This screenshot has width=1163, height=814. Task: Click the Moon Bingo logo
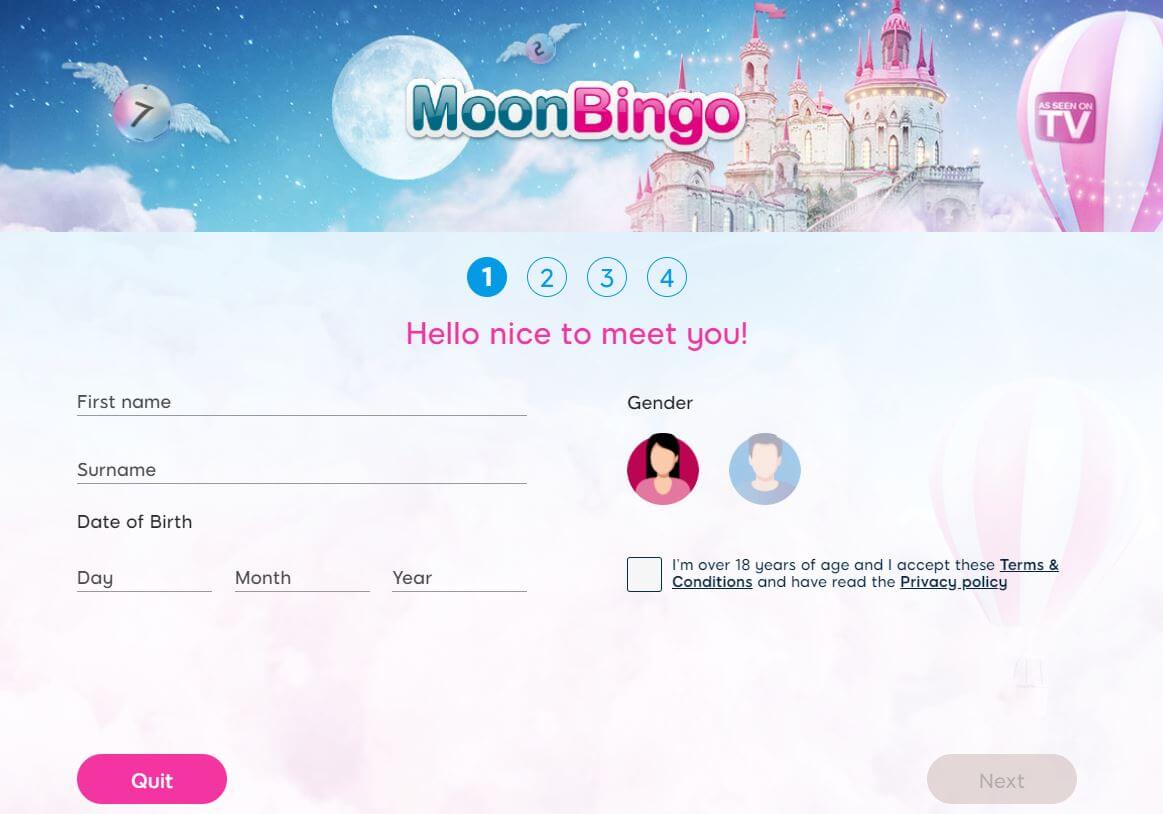click(x=576, y=112)
